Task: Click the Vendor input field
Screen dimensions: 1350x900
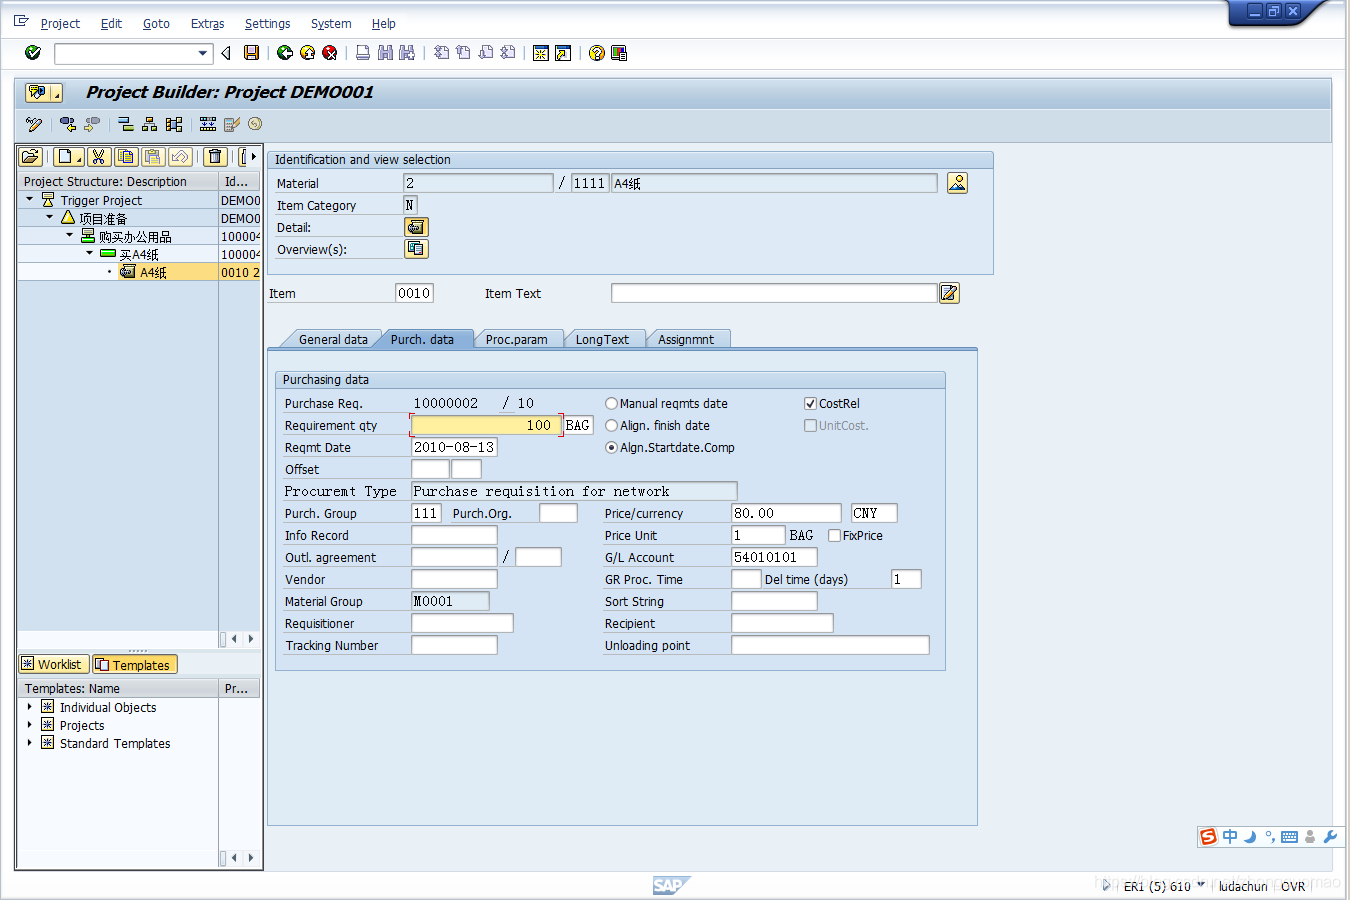Action: point(454,579)
